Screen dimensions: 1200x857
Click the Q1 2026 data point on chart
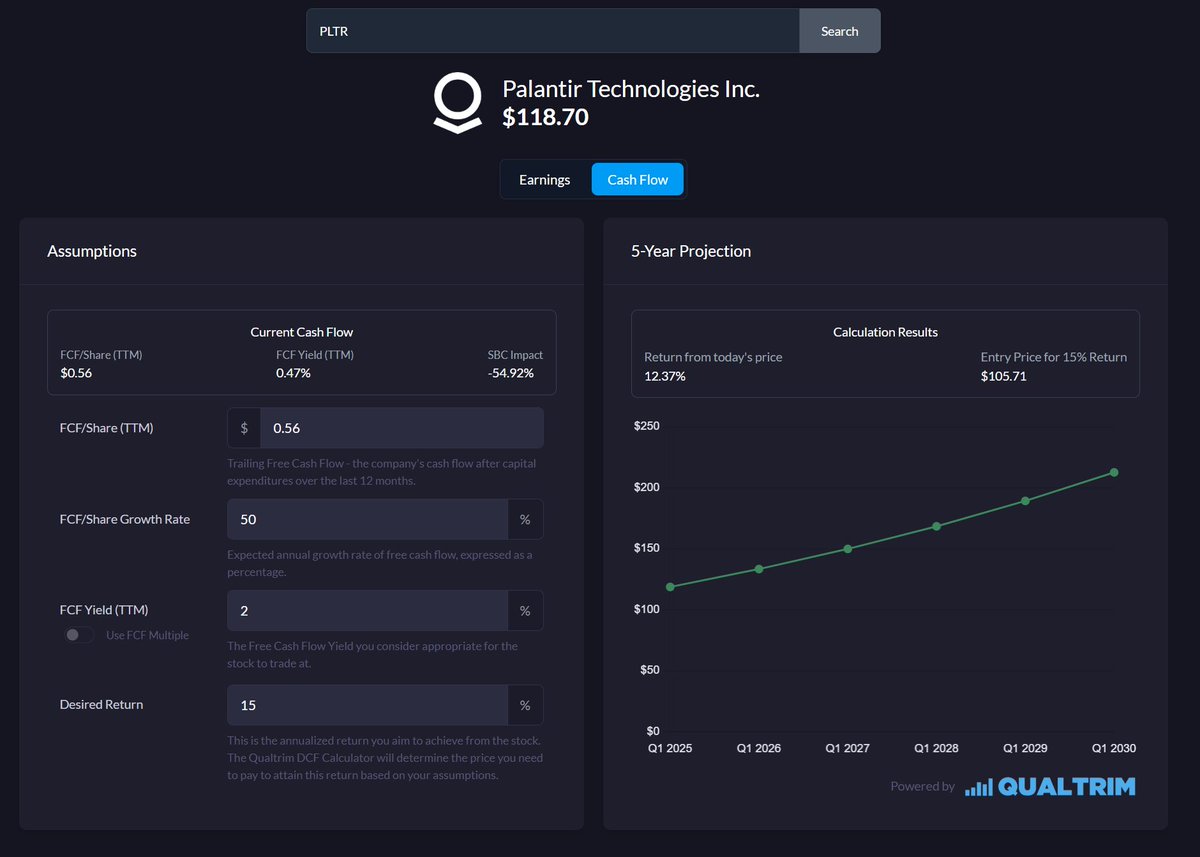click(759, 569)
